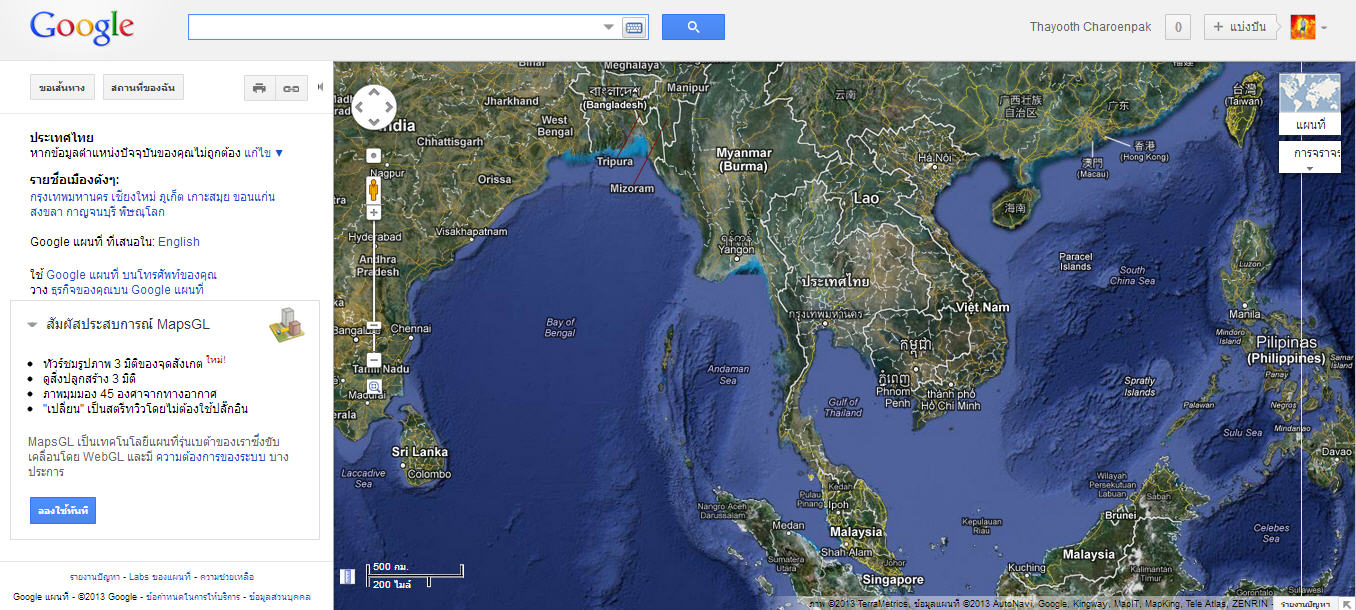Click the print icon
Image resolution: width=1356 pixels, height=610 pixels.
[x=259, y=88]
